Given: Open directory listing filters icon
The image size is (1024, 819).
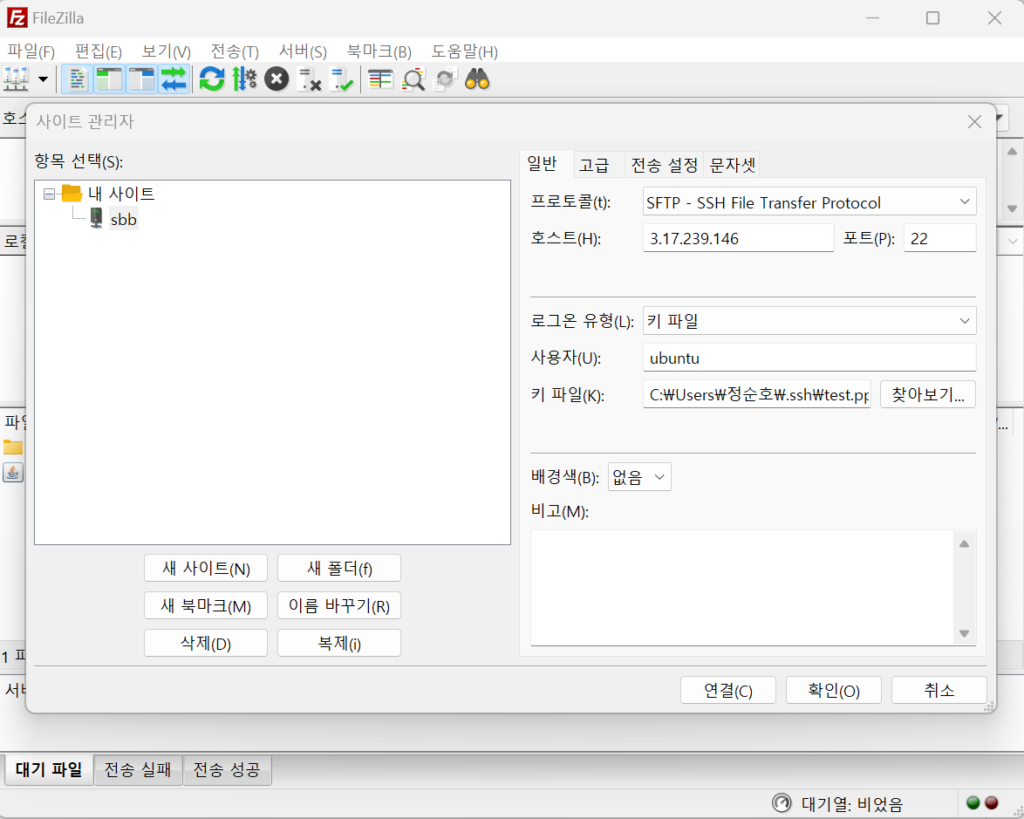Looking at the screenshot, I should tap(380, 79).
